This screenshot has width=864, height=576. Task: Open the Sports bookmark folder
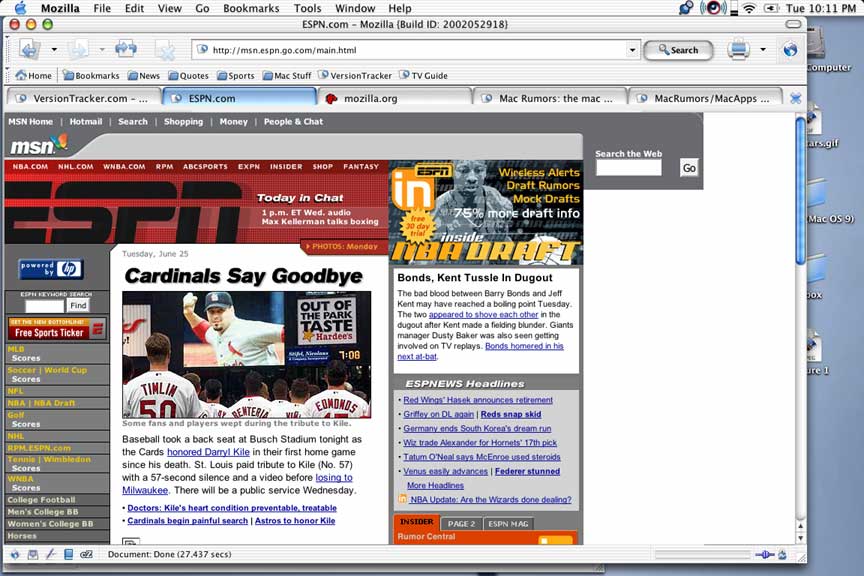click(236, 76)
